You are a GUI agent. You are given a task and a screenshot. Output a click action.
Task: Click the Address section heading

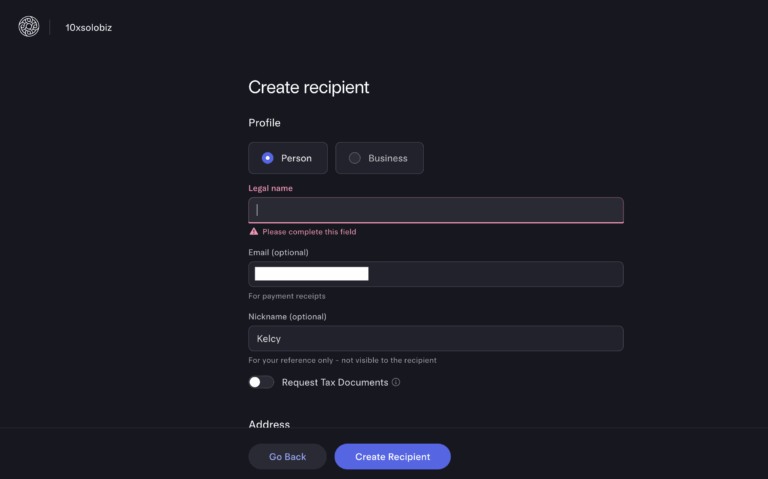pos(269,424)
